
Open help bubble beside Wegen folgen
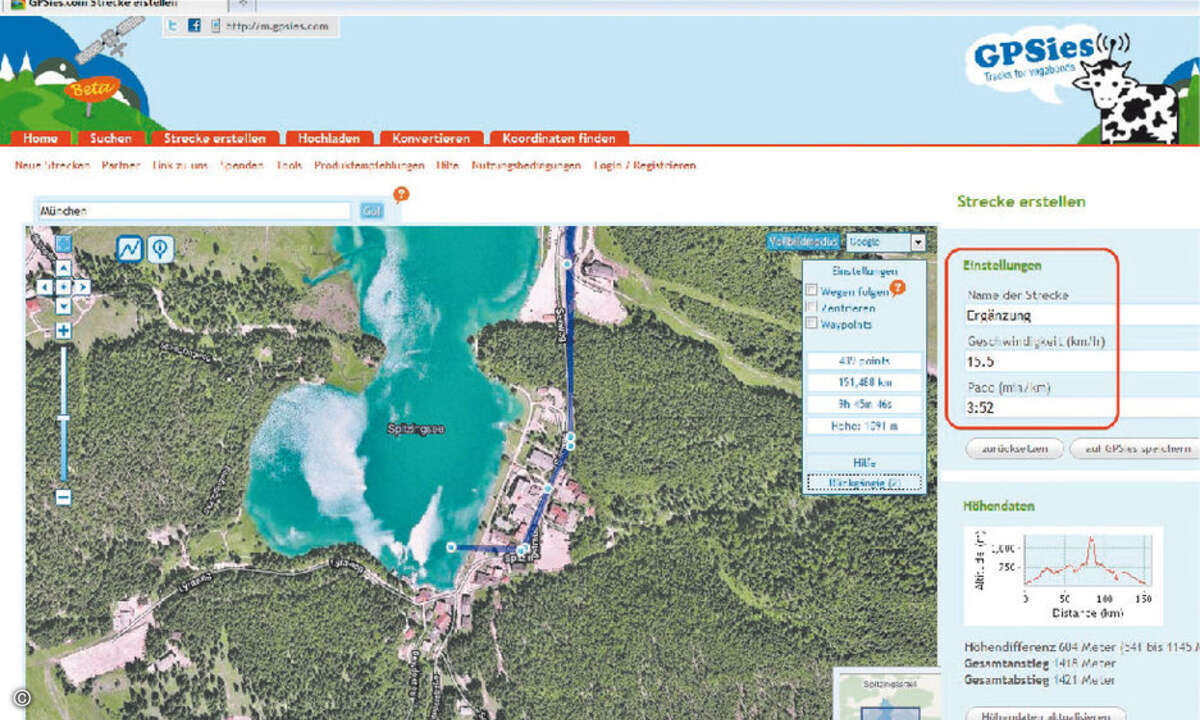(x=897, y=289)
